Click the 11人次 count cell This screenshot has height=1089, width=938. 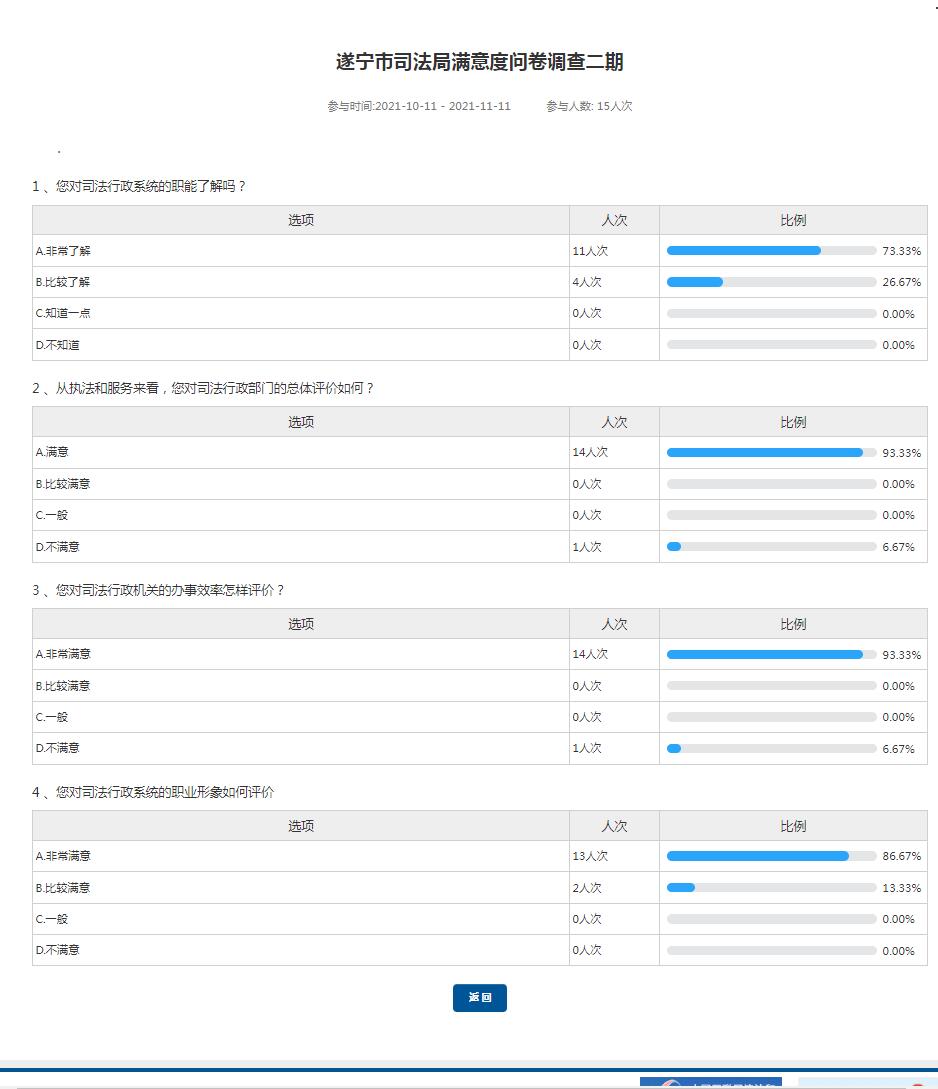coord(590,251)
